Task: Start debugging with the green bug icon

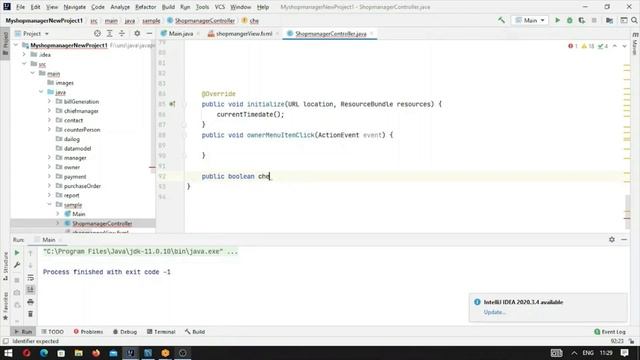Action: [569, 20]
